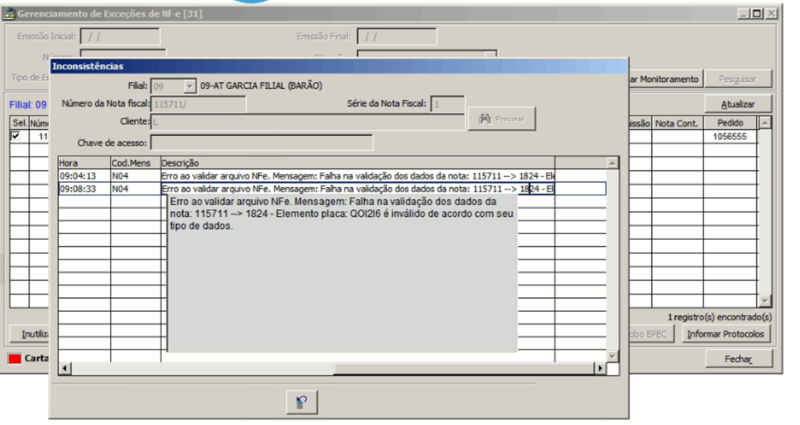Click the scroll up arrow of background grid
Screen dimensions: 800x425
(x=765, y=122)
